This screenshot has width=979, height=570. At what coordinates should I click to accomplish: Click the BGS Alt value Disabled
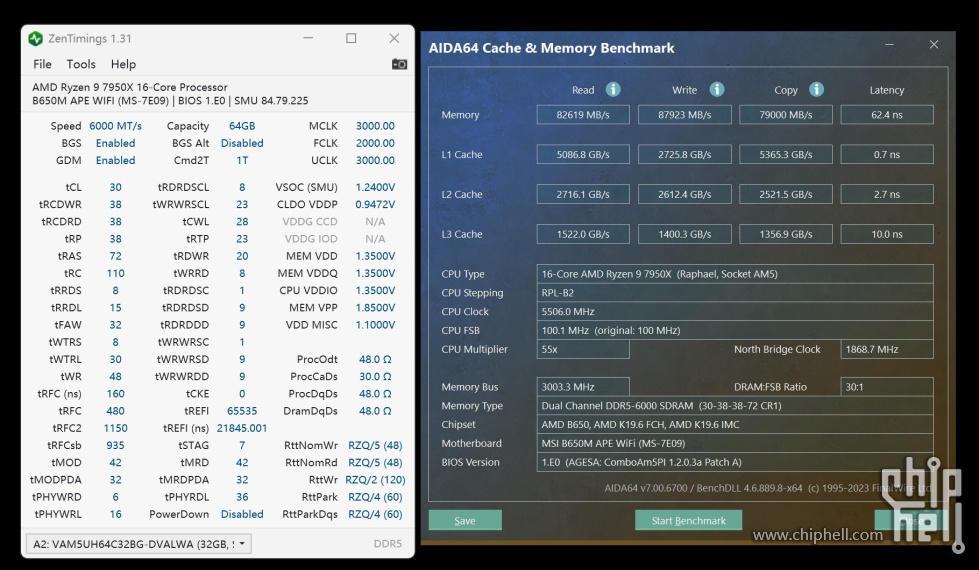point(242,143)
